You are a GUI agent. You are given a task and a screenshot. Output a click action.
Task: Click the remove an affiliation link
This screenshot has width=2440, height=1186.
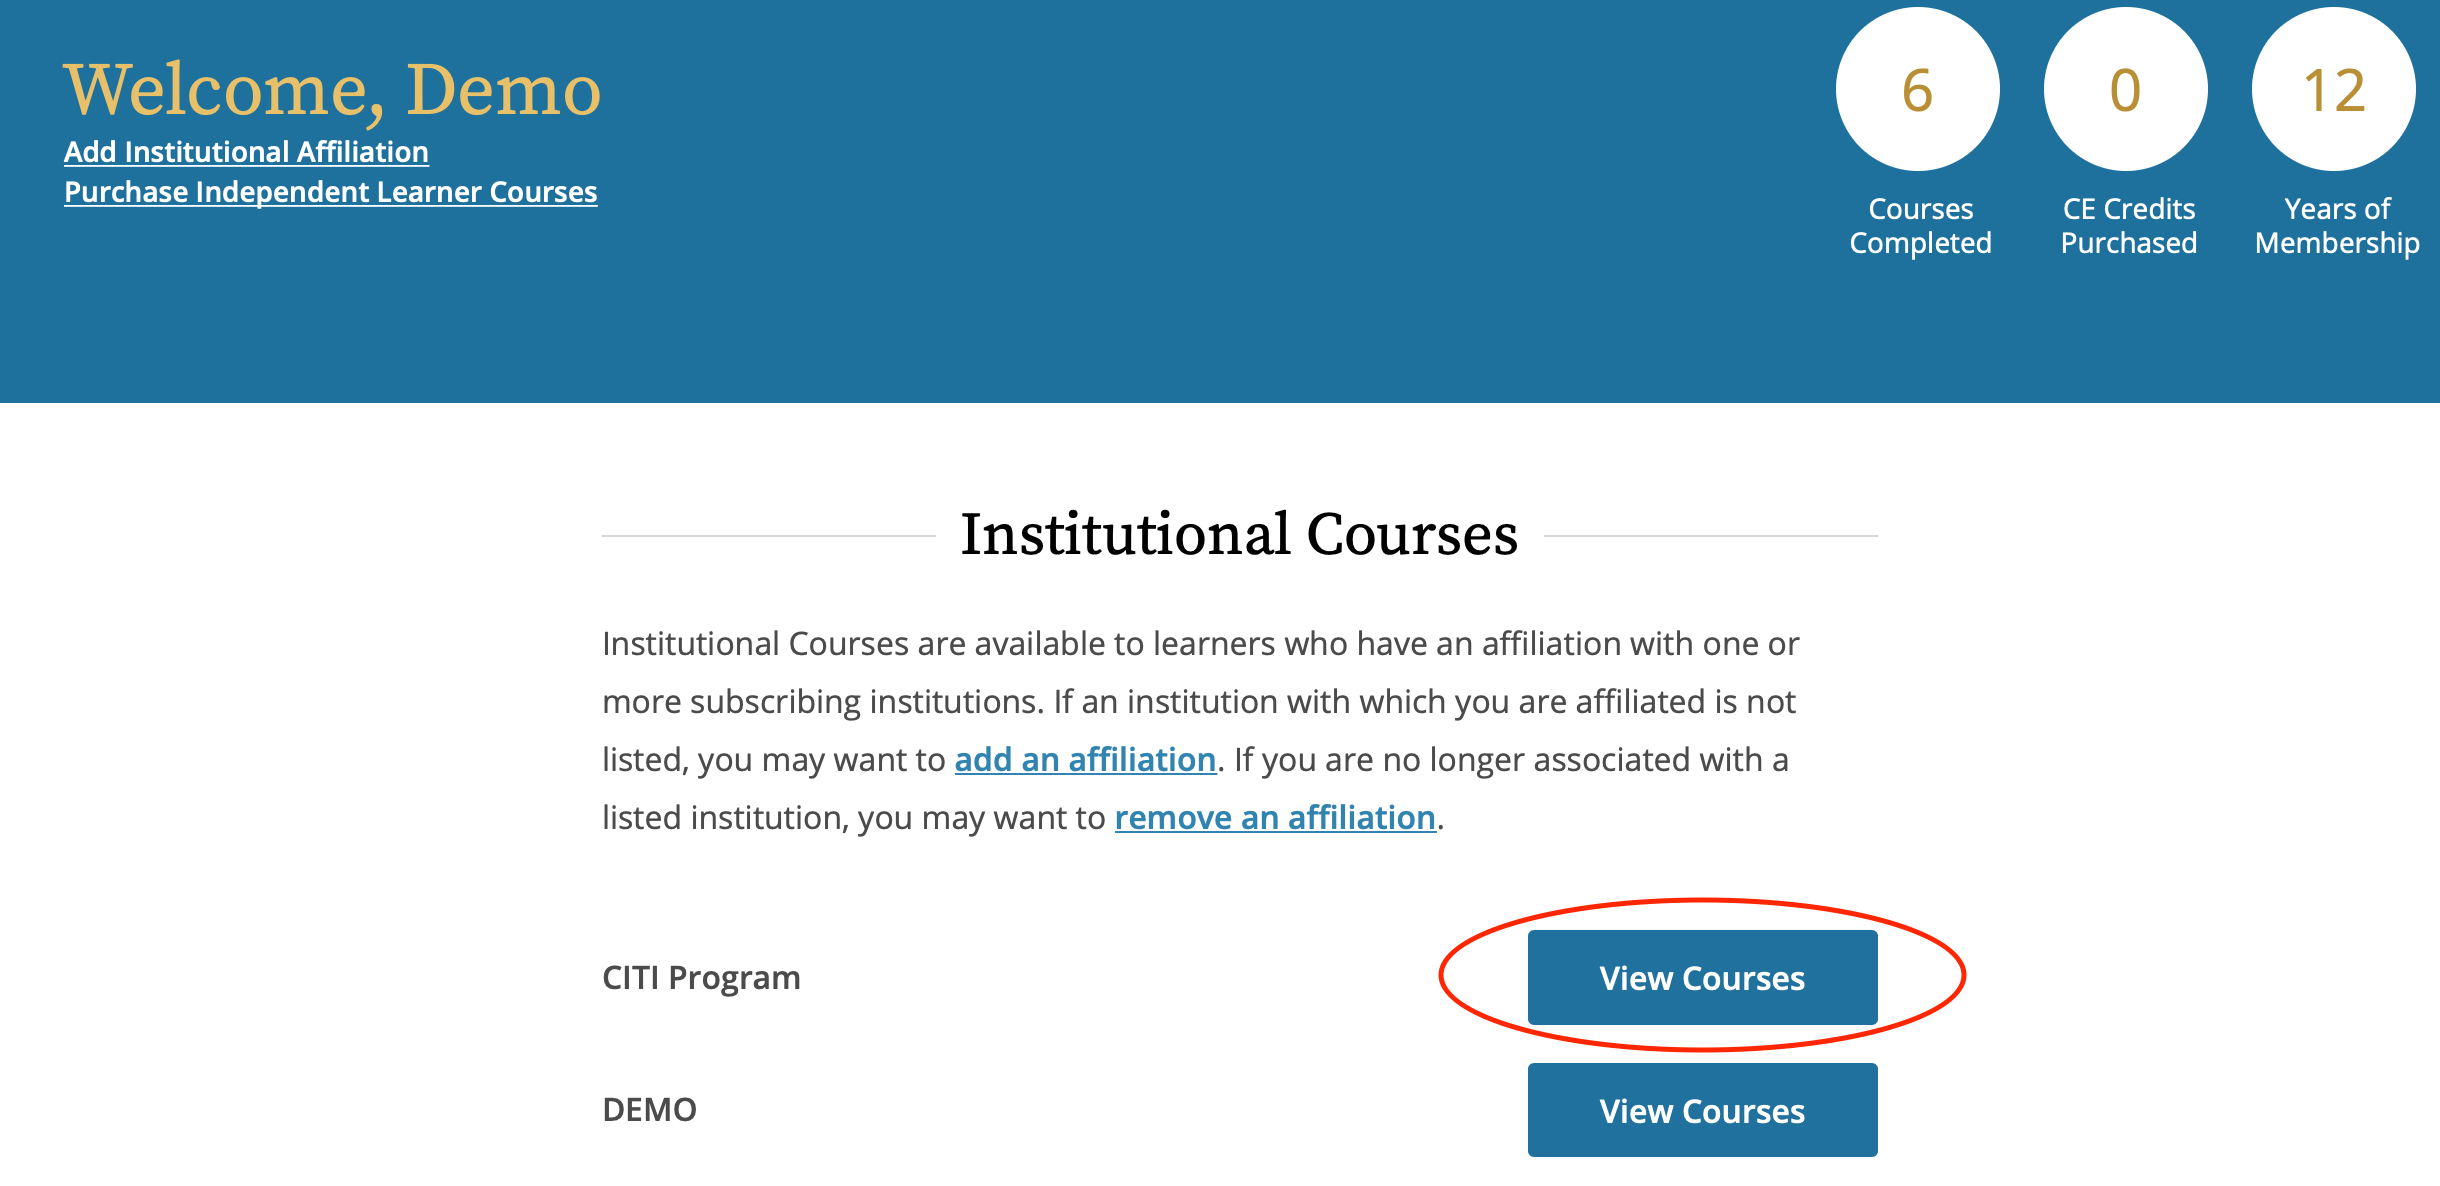[1274, 817]
